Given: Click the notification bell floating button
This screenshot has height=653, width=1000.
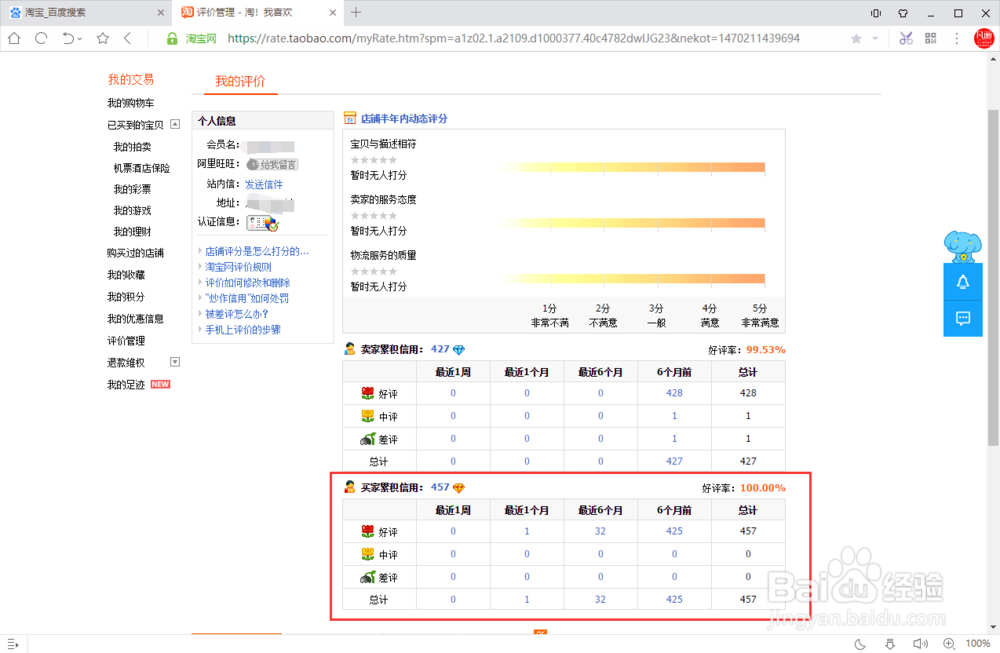Looking at the screenshot, I should 963,282.
